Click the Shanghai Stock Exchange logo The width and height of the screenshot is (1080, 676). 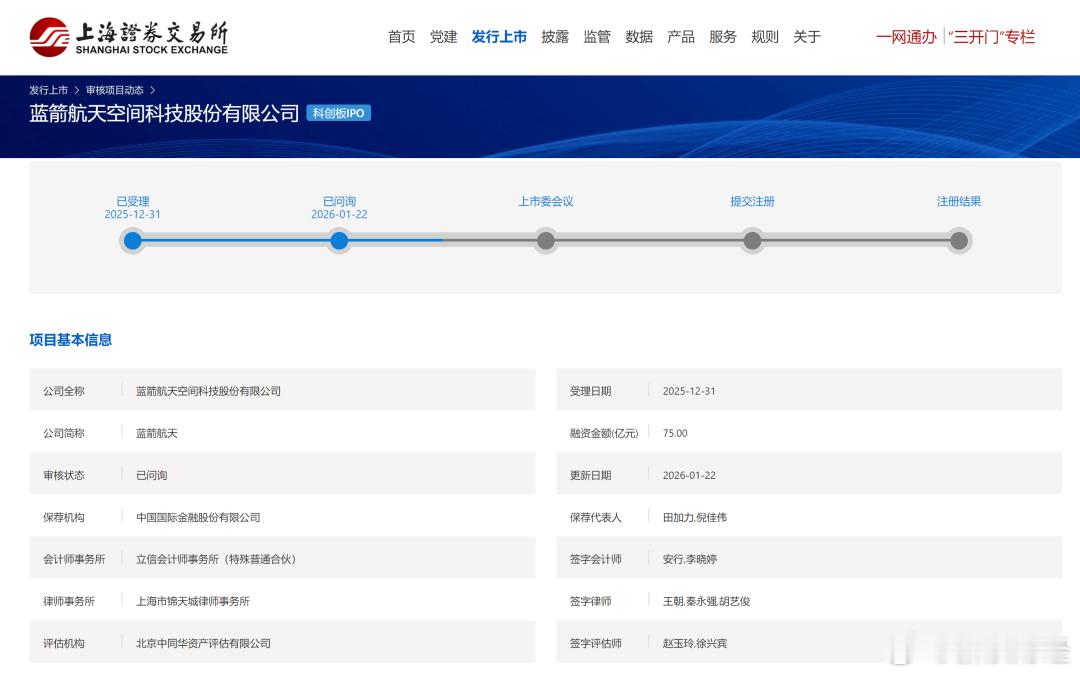(x=129, y=37)
